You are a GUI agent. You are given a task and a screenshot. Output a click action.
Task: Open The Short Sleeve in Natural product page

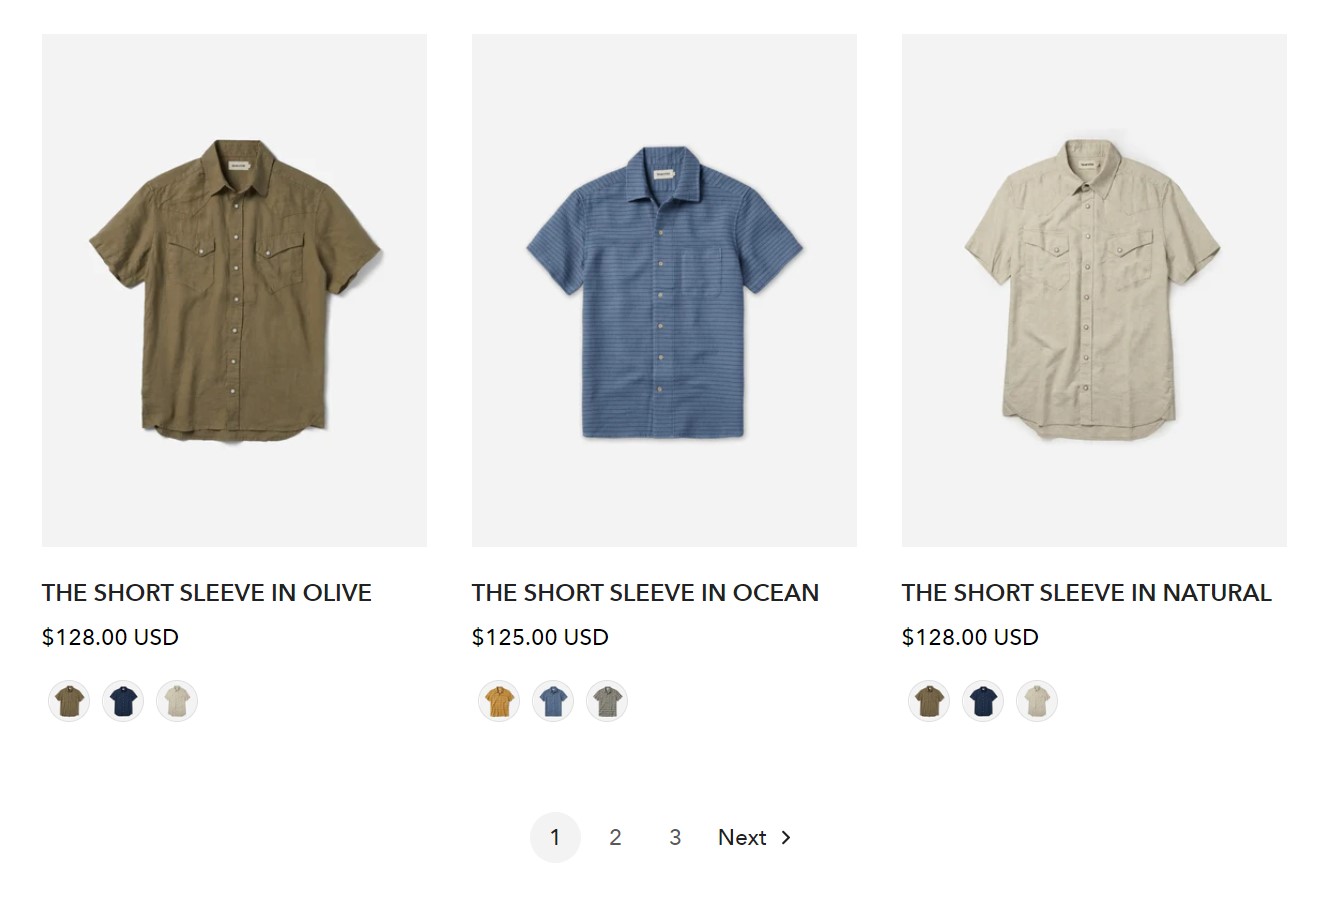(x=1087, y=592)
